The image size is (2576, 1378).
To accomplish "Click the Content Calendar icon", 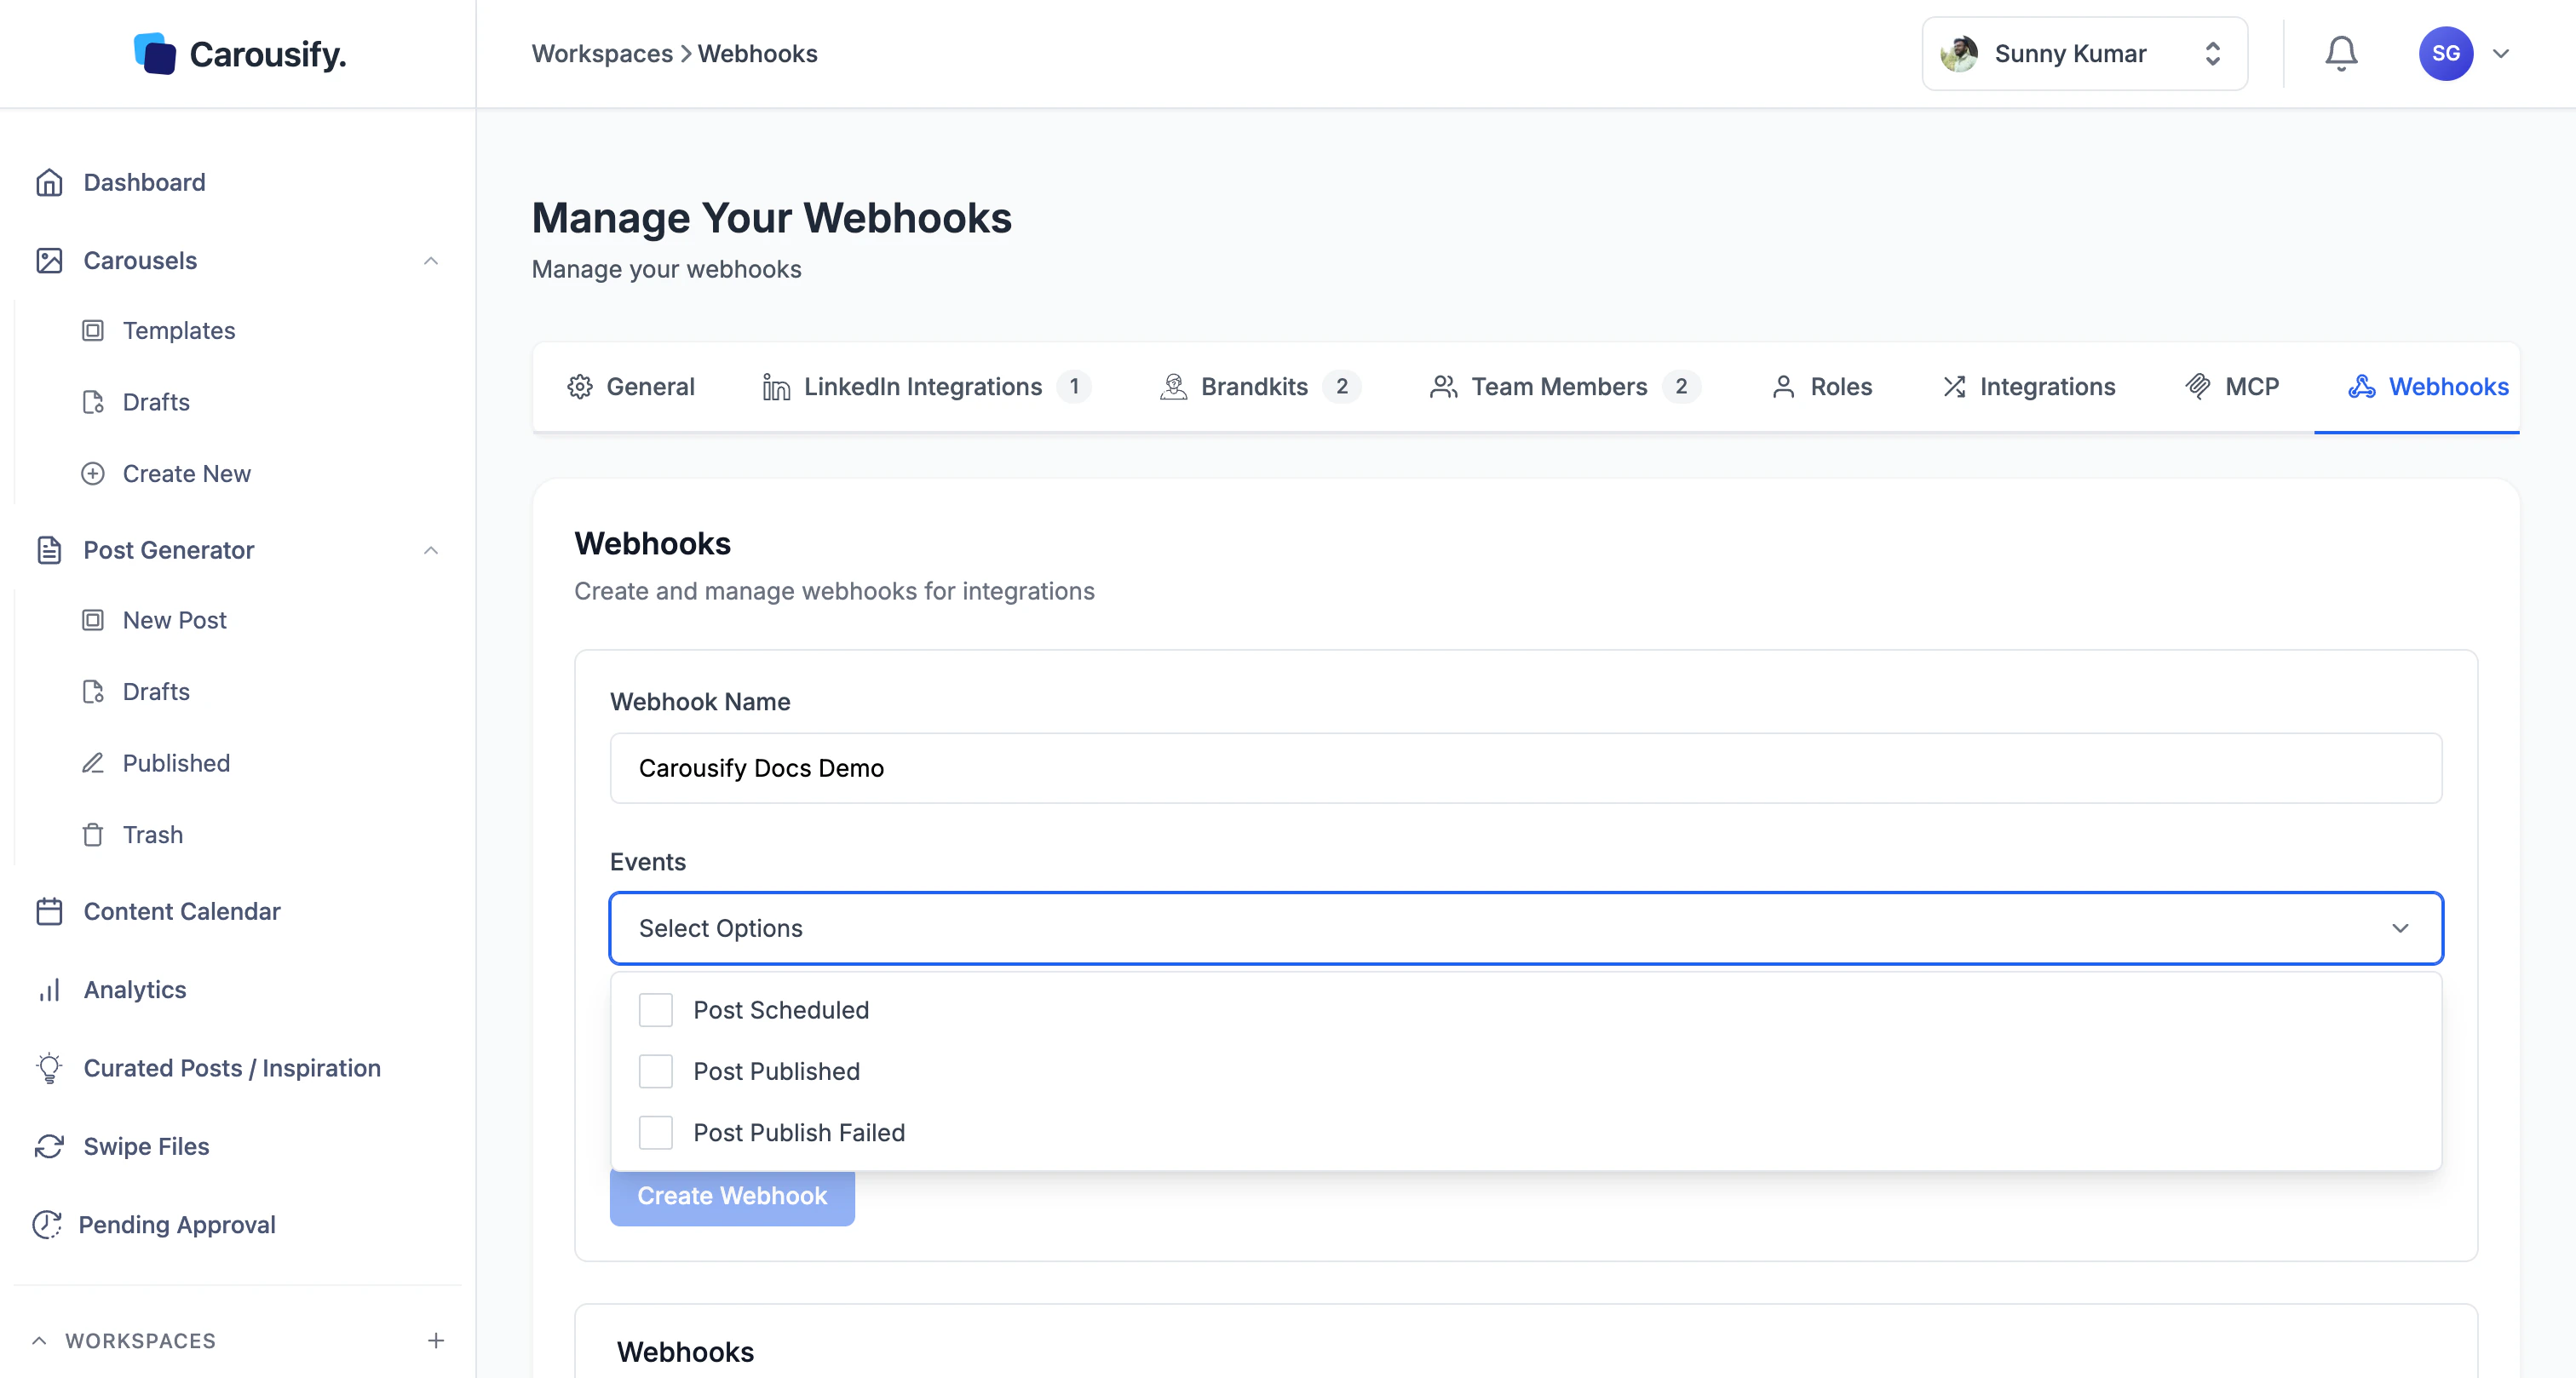I will 49,911.
